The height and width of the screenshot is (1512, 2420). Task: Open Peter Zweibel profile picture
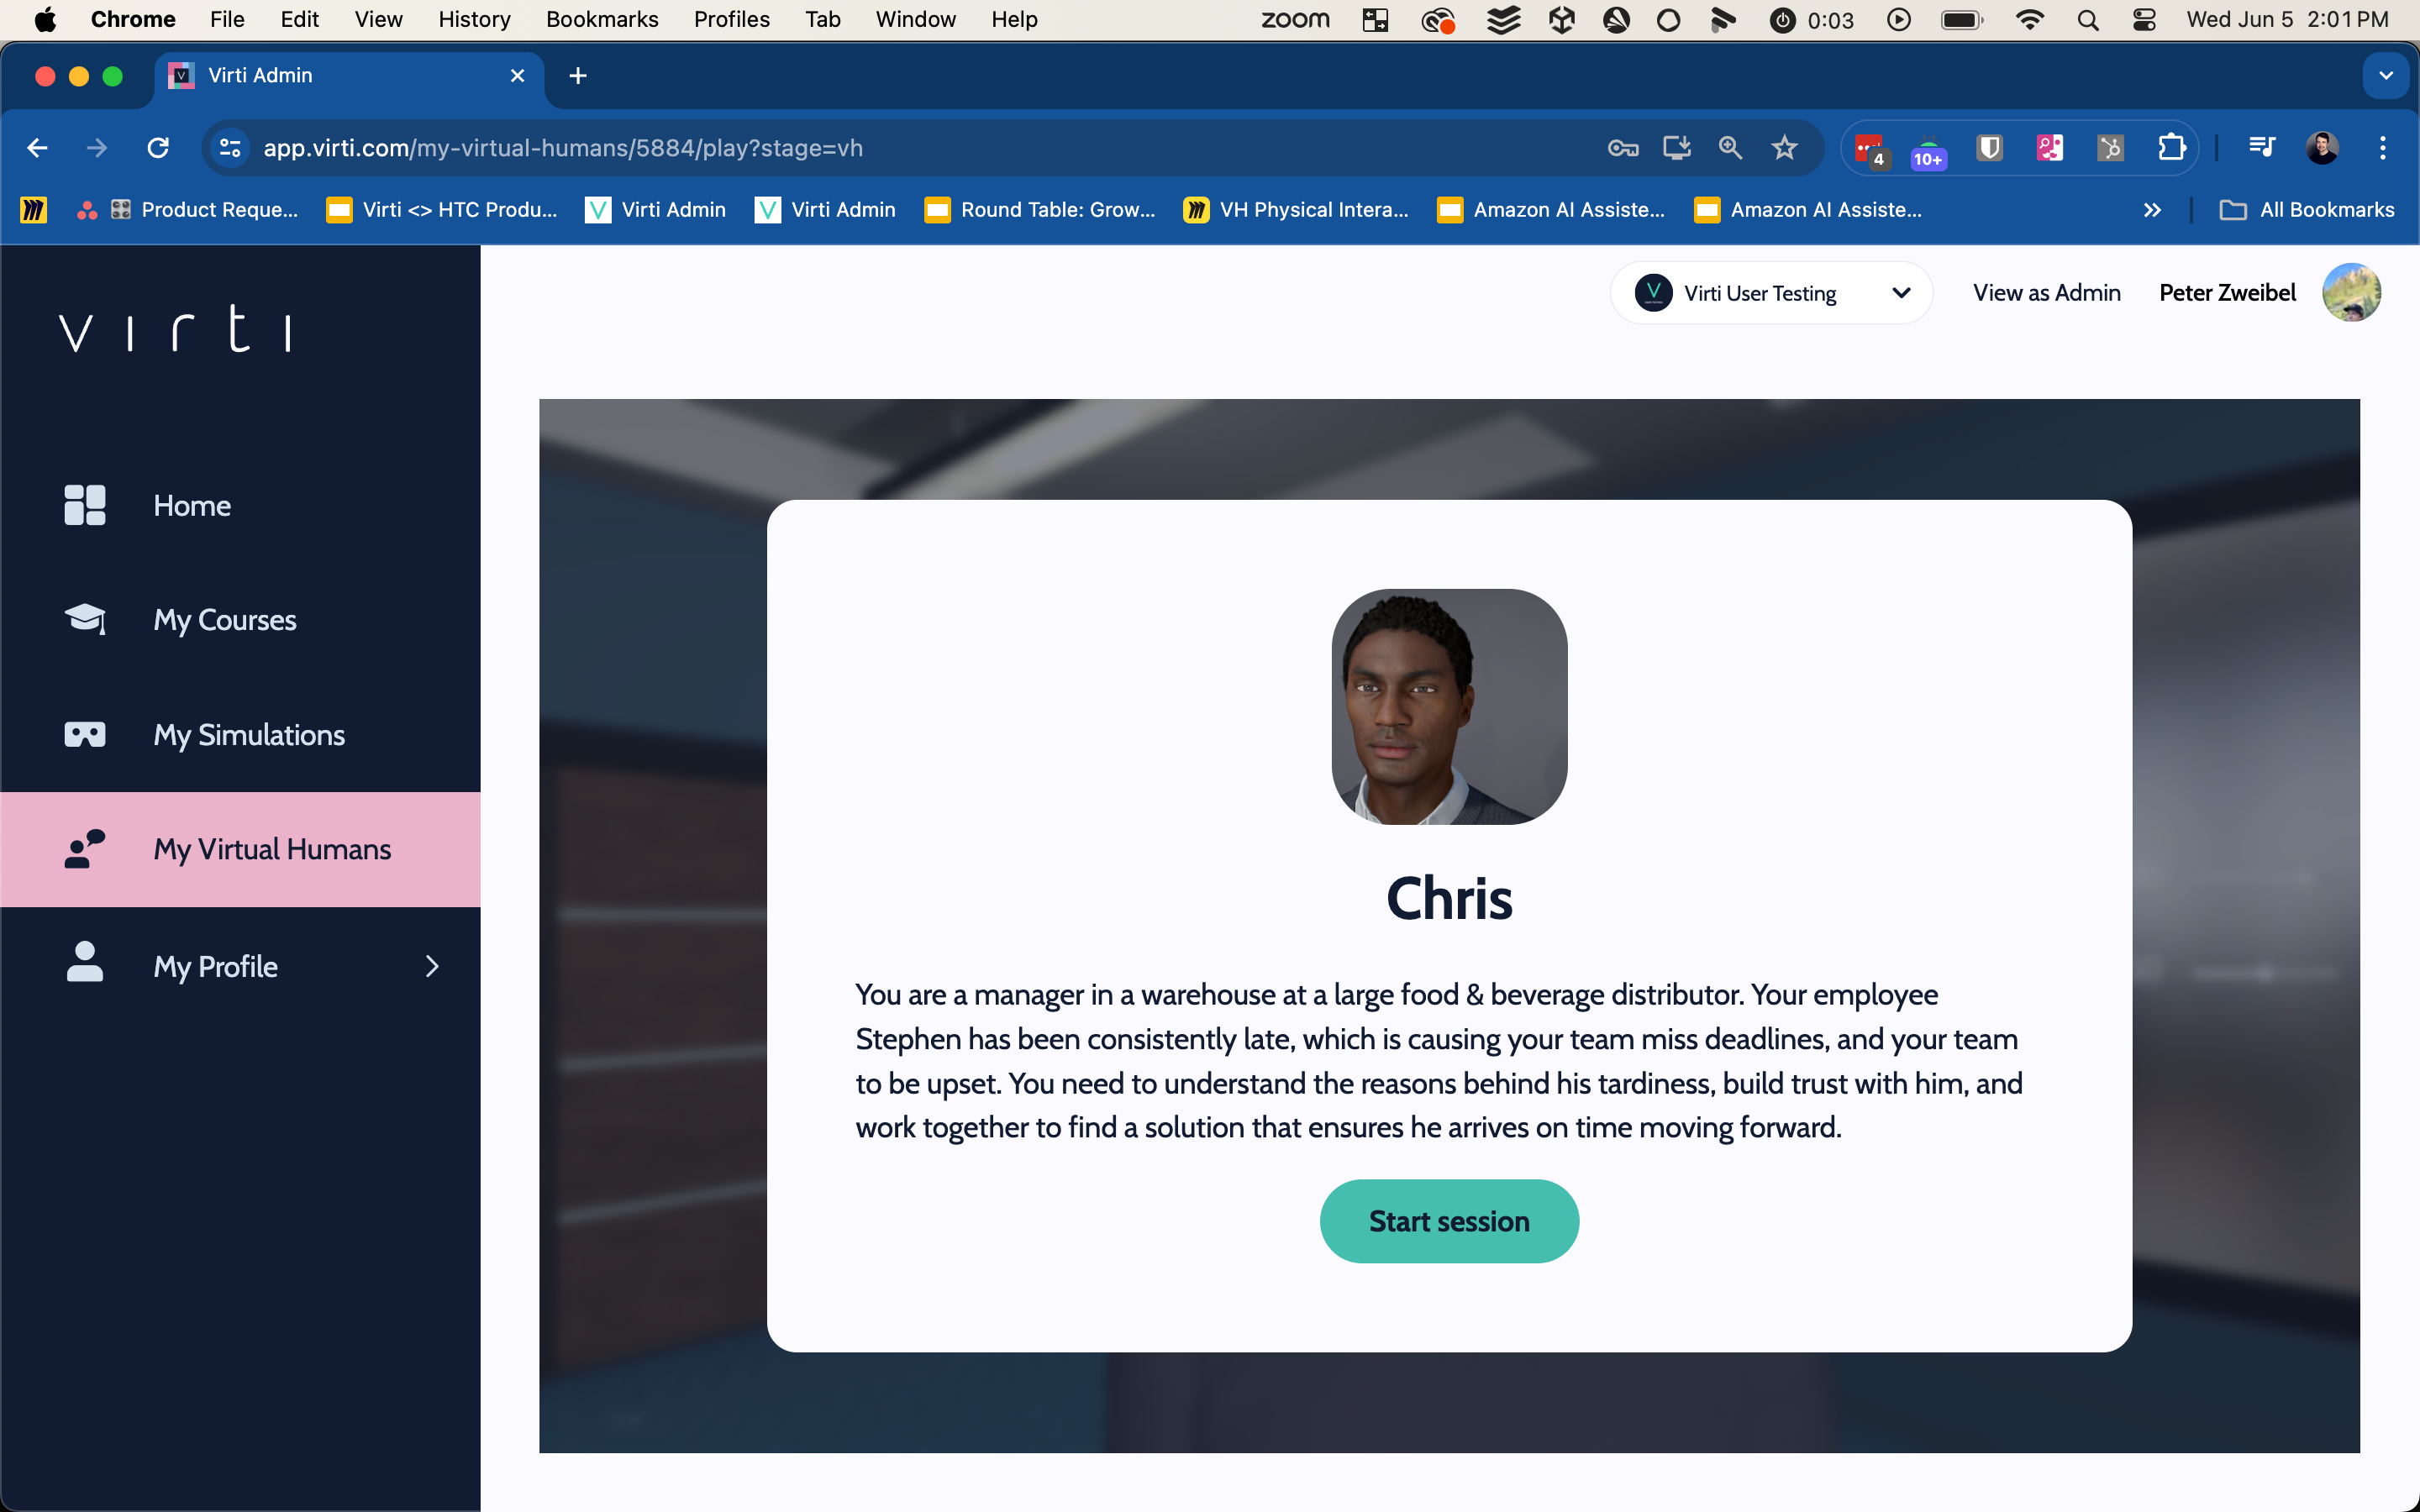coord(2350,293)
